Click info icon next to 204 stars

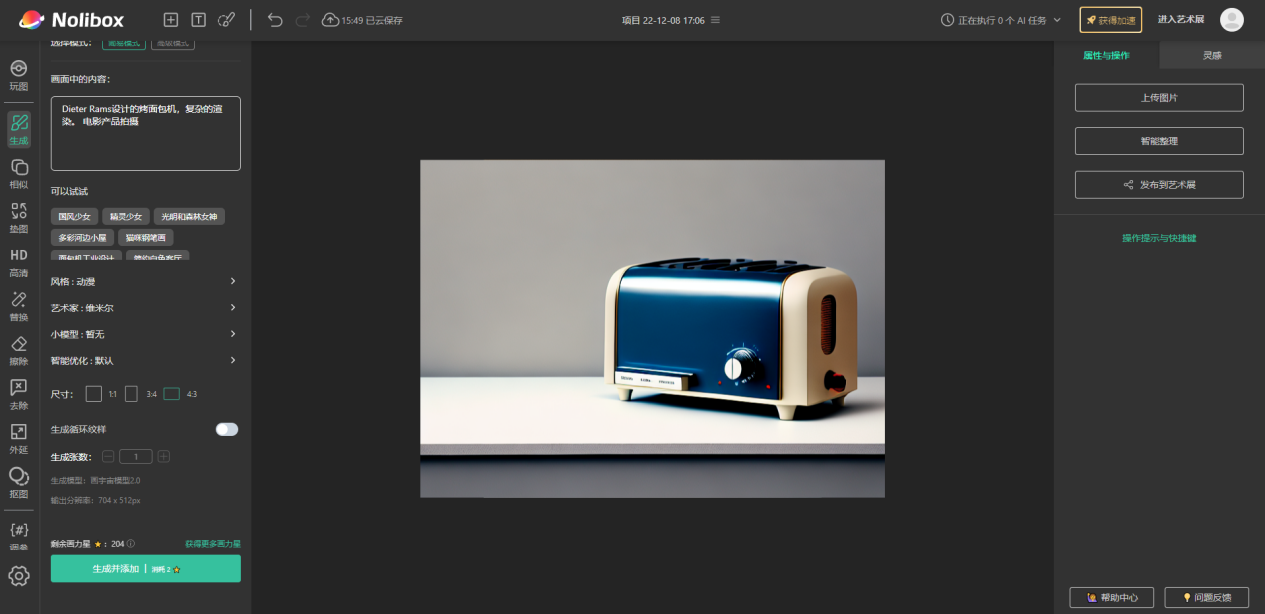pyautogui.click(x=131, y=544)
